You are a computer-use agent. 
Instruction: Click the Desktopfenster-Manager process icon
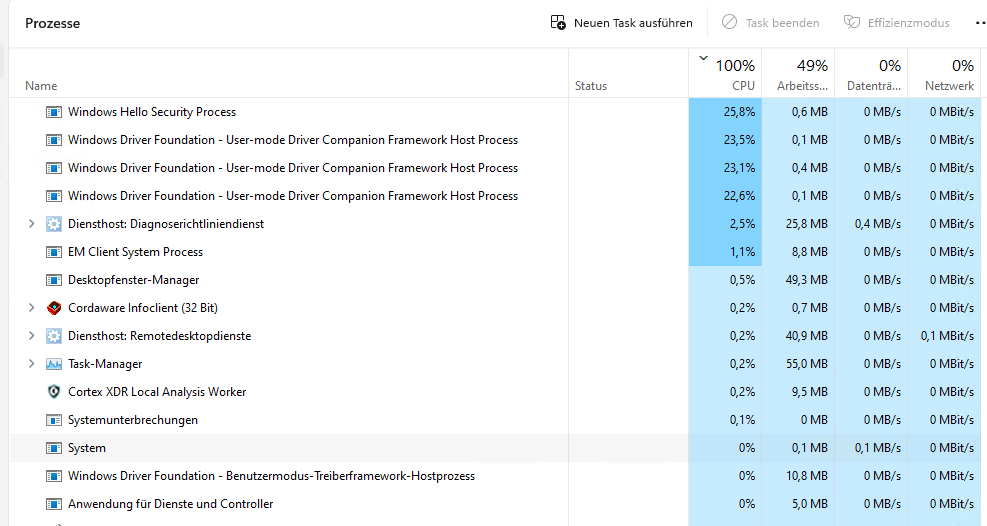[x=54, y=280]
